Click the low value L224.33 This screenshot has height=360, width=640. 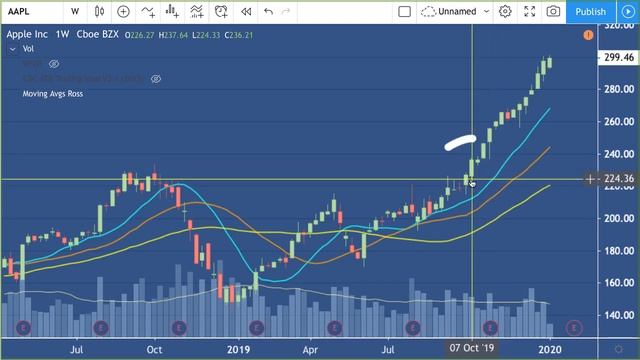(x=206, y=35)
